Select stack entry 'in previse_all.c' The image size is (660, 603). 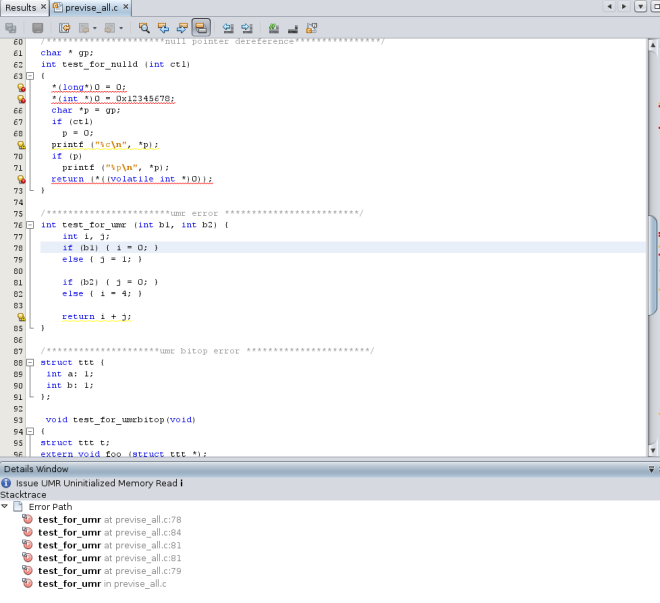(x=102, y=584)
